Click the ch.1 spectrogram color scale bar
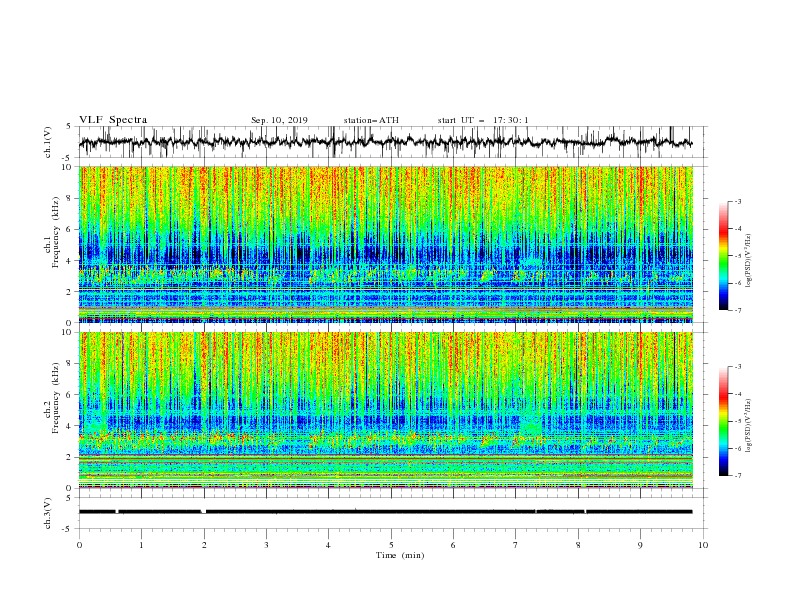 point(723,256)
